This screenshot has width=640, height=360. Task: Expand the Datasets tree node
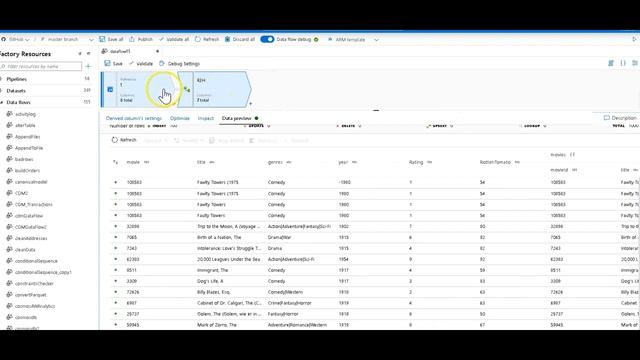pos(2,91)
